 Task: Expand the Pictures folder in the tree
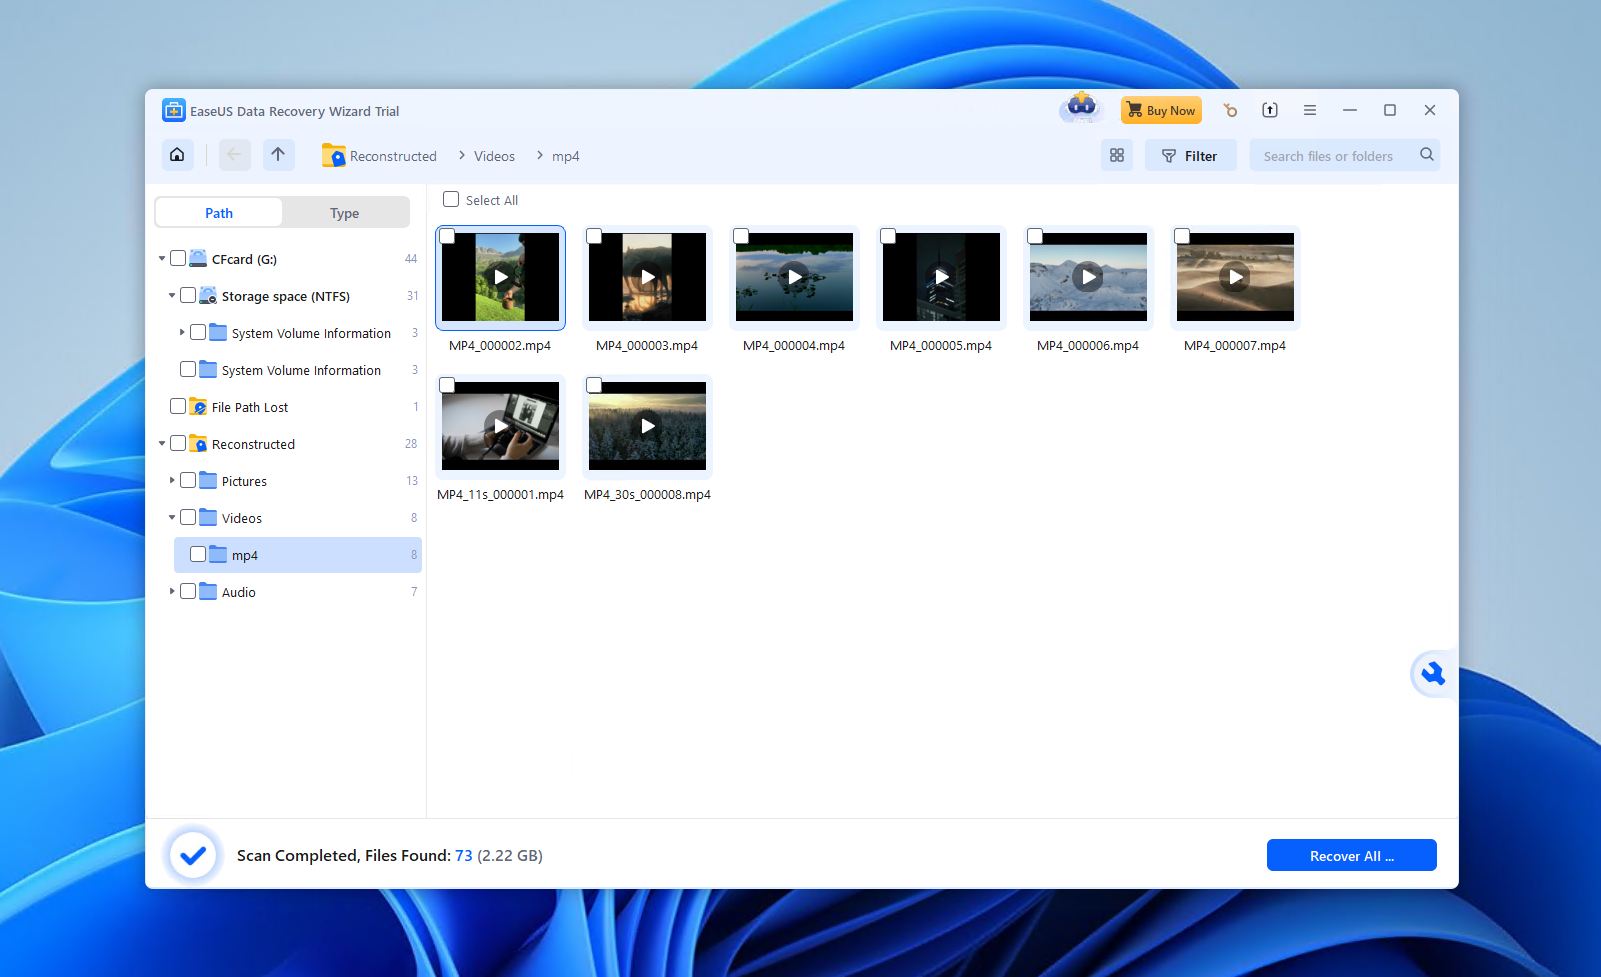[x=172, y=480]
